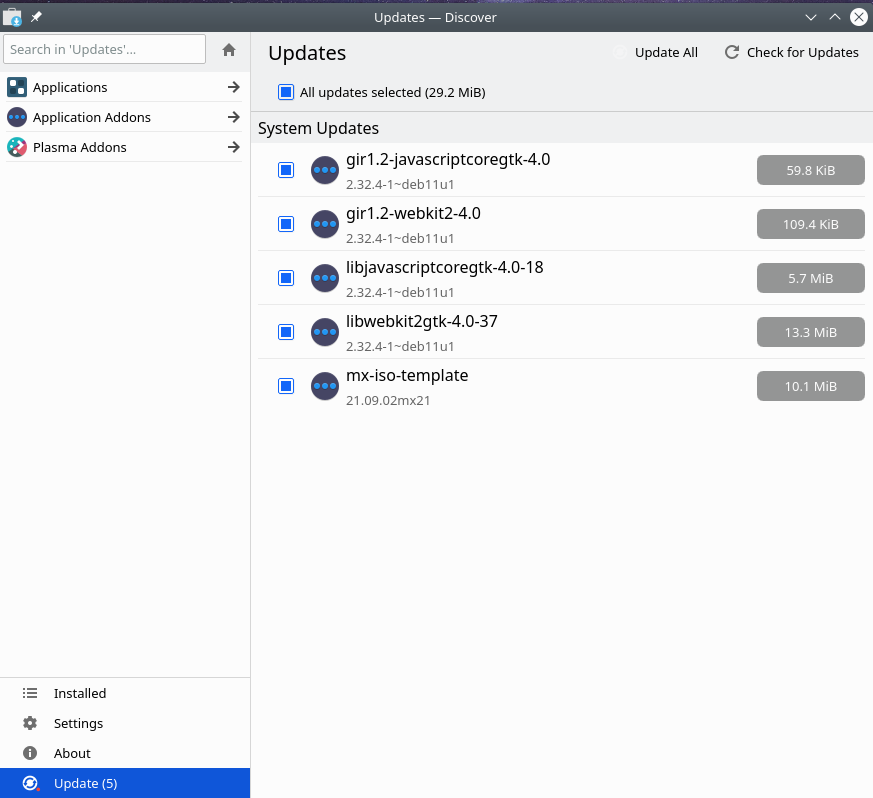This screenshot has width=873, height=798.
Task: Click the Search in 'Updates' field
Action: click(105, 49)
